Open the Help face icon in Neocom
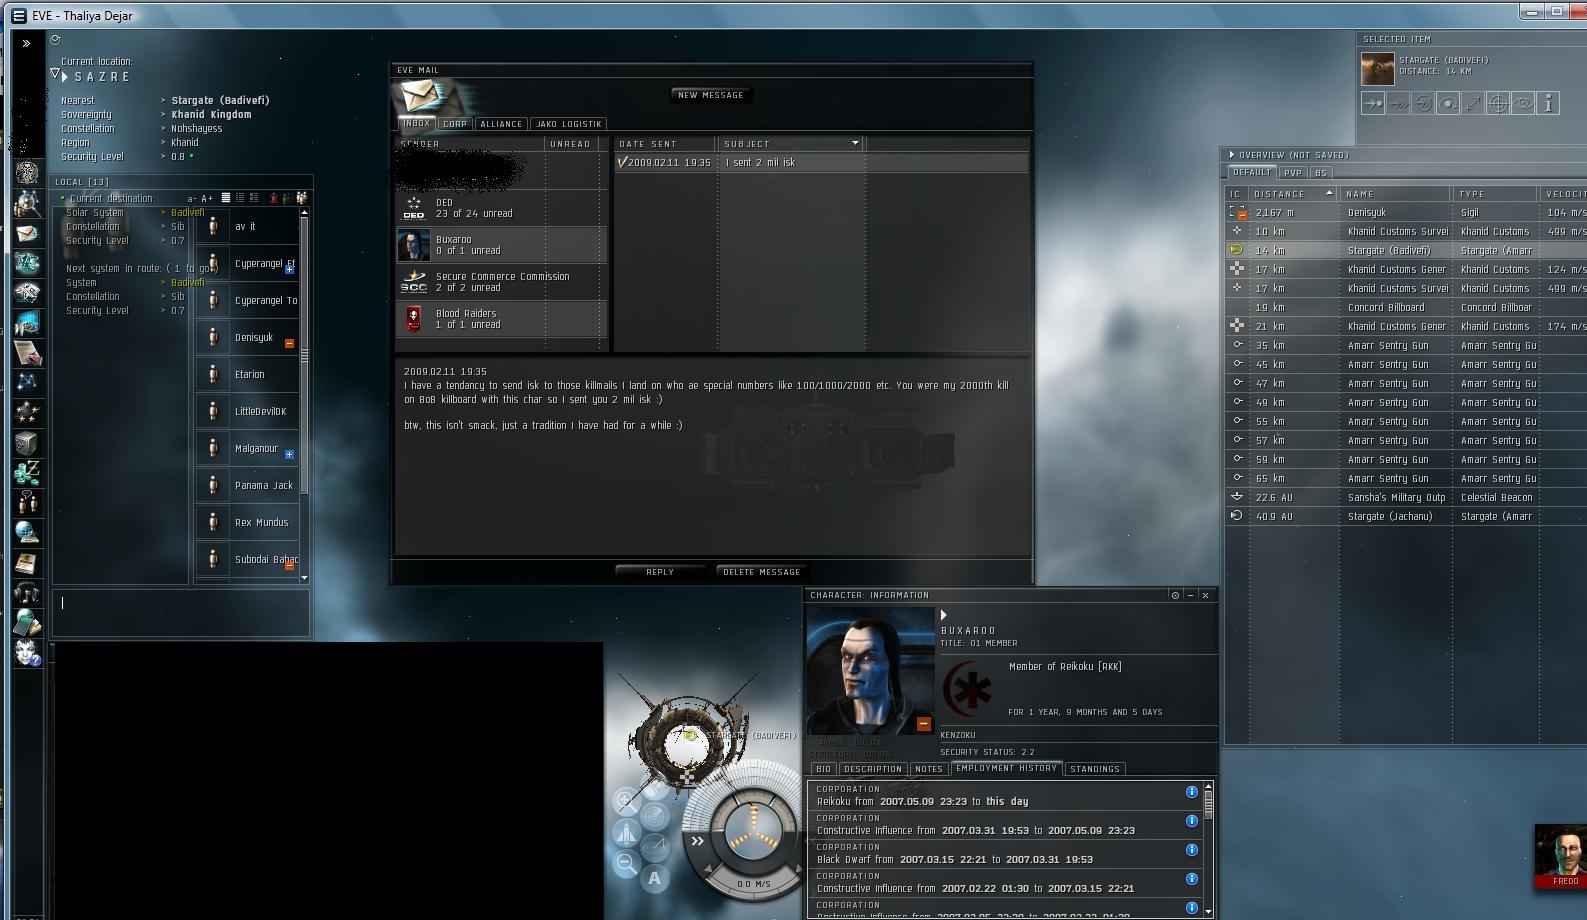Screen dimensions: 1587x920 click(x=27, y=652)
